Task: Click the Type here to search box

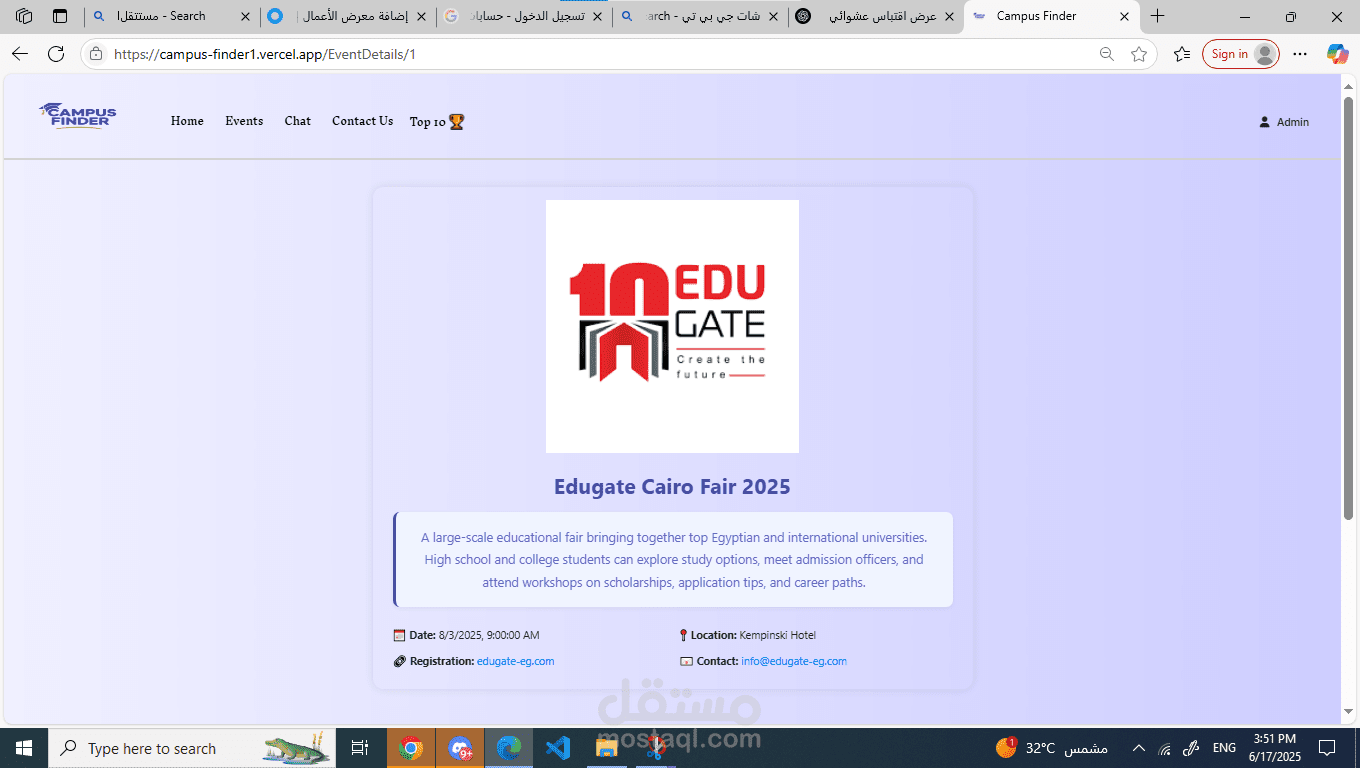Action: coord(190,748)
